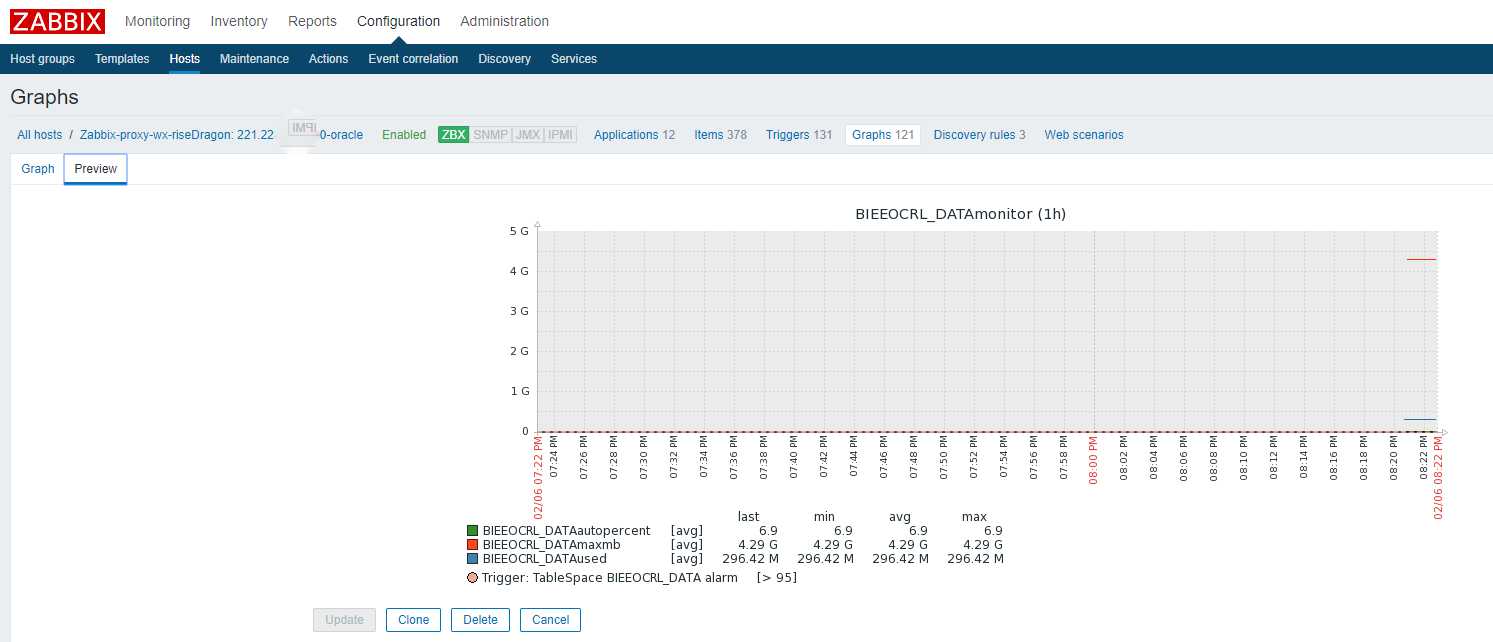Click the green BIEEOCRL_DATAautopercent legend swatch
This screenshot has width=1493, height=642.
(472, 531)
